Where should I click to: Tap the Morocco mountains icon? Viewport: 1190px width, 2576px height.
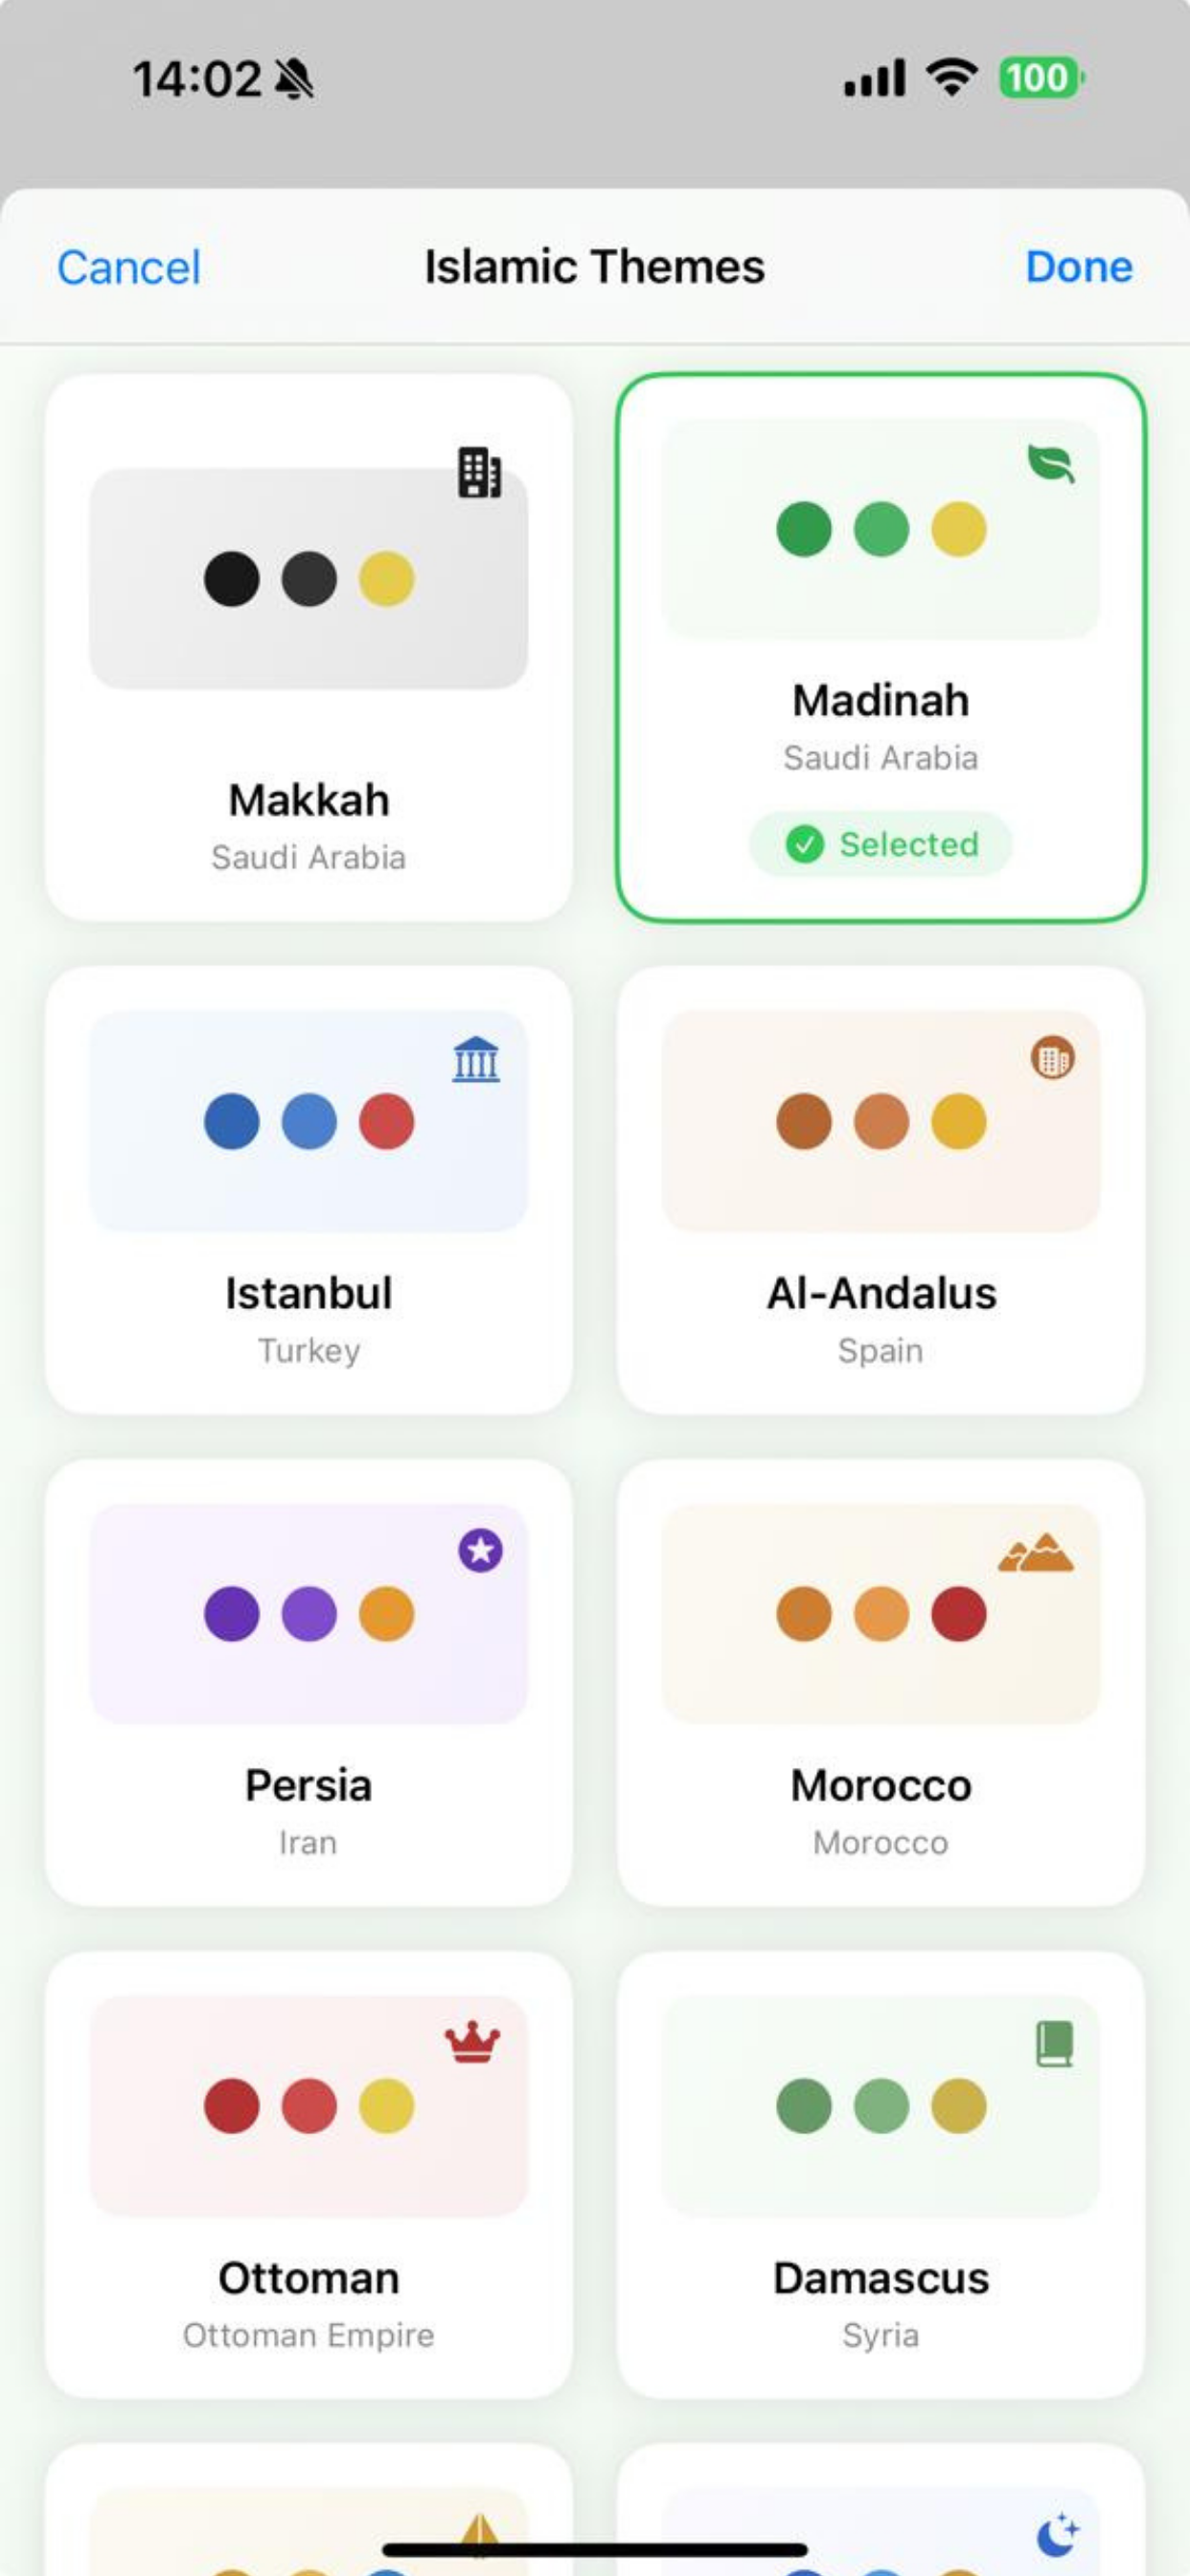pos(1036,1552)
